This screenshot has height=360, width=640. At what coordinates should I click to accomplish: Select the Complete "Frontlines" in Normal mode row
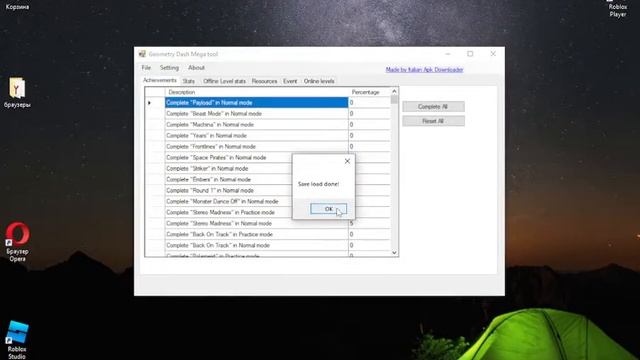pos(256,147)
